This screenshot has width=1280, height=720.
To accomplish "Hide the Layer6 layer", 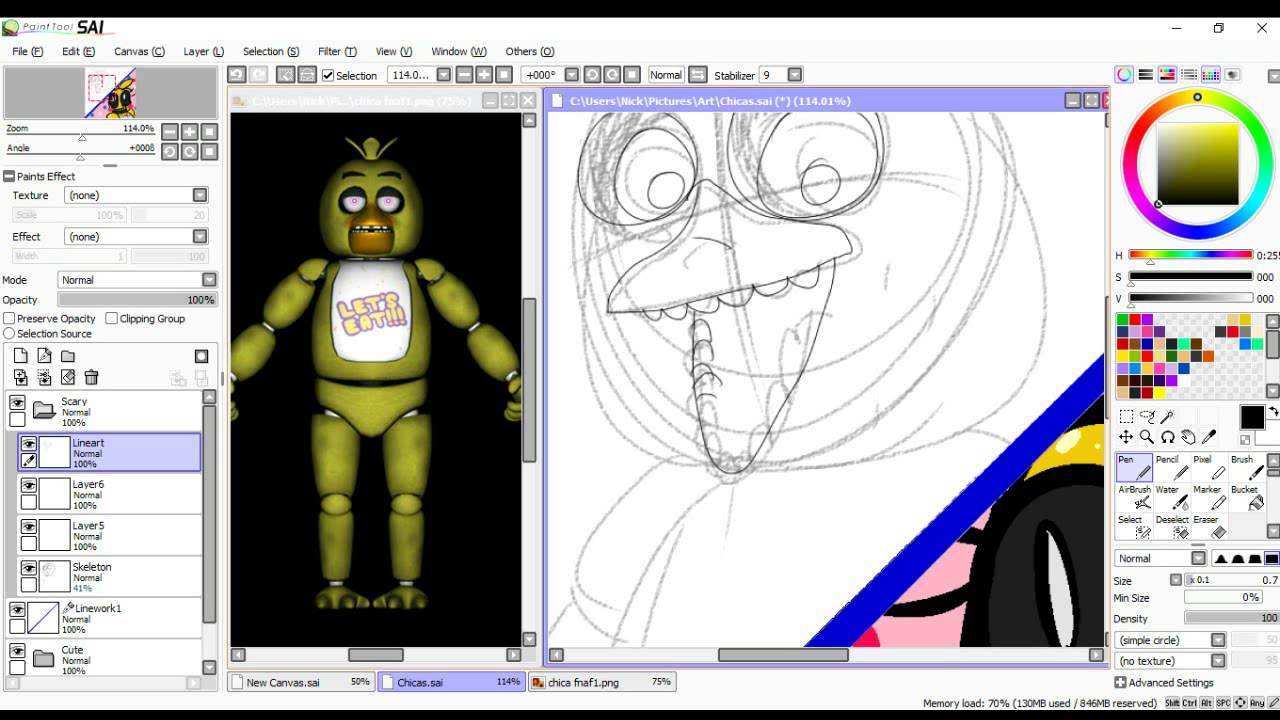I will point(29,485).
